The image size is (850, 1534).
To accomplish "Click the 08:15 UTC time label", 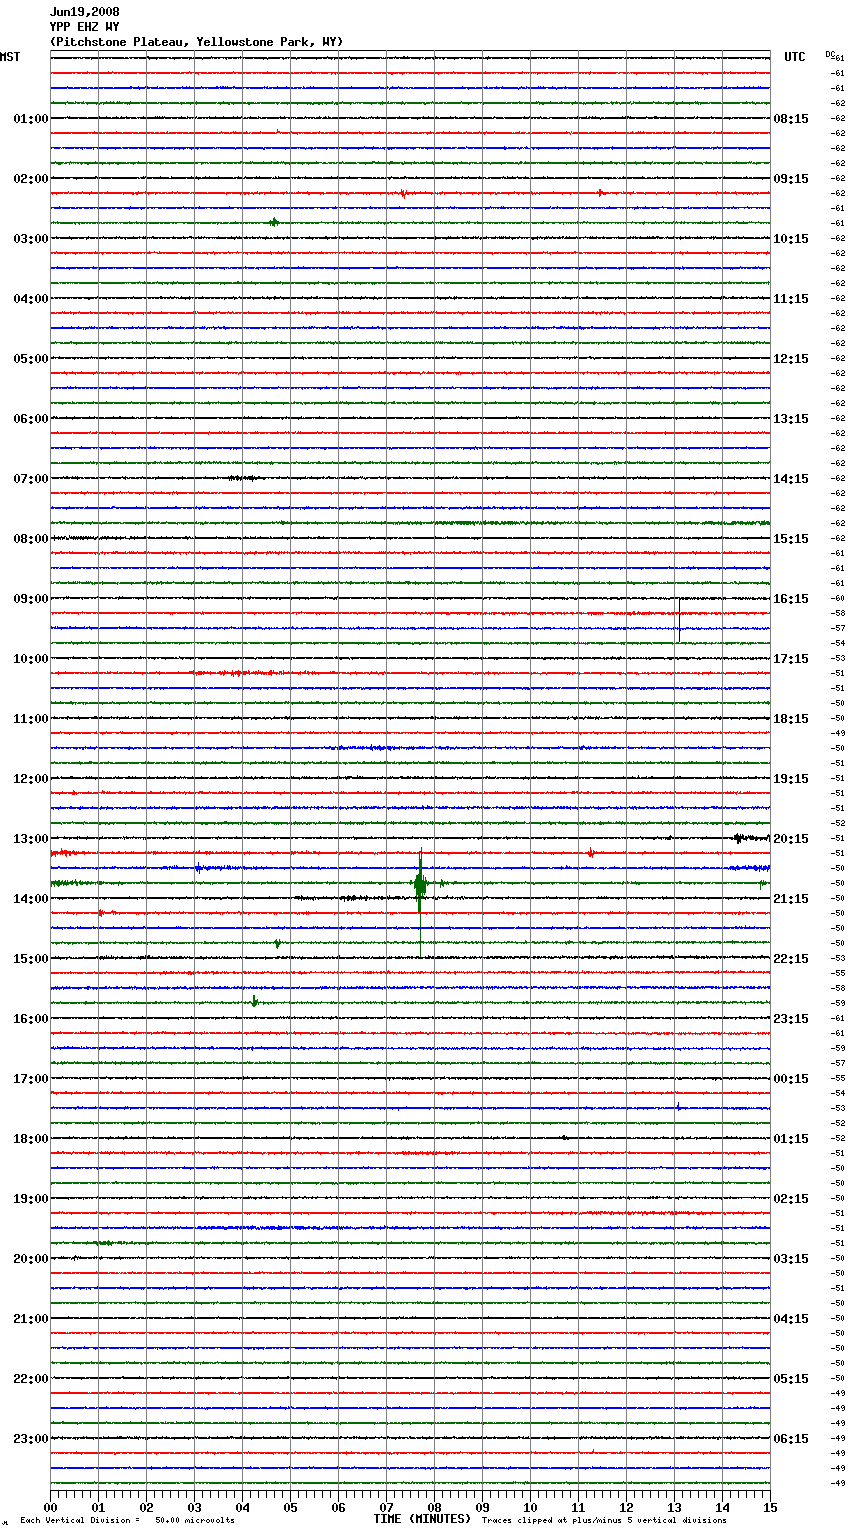I will [x=791, y=119].
